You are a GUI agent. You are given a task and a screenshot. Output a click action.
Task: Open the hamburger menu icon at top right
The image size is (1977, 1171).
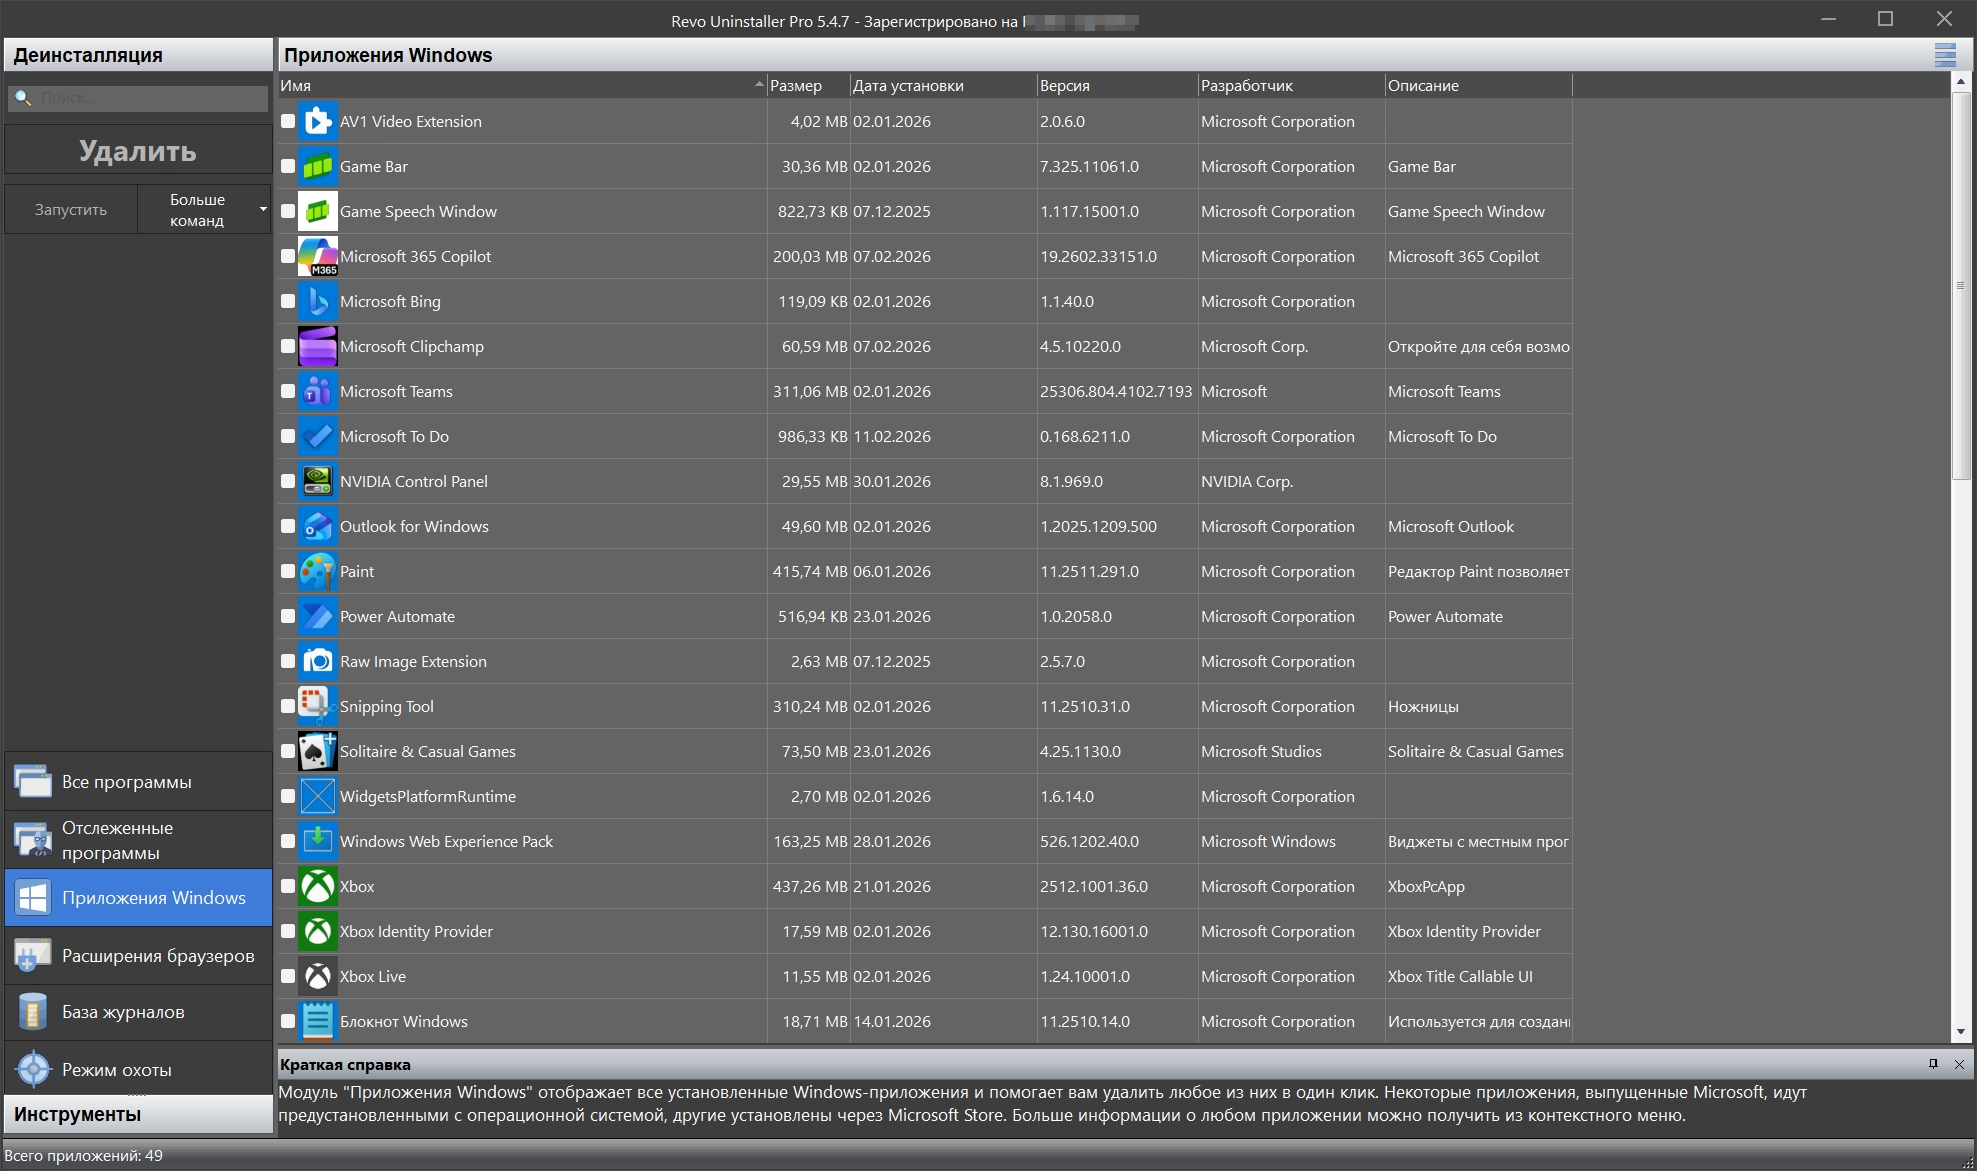(1945, 55)
